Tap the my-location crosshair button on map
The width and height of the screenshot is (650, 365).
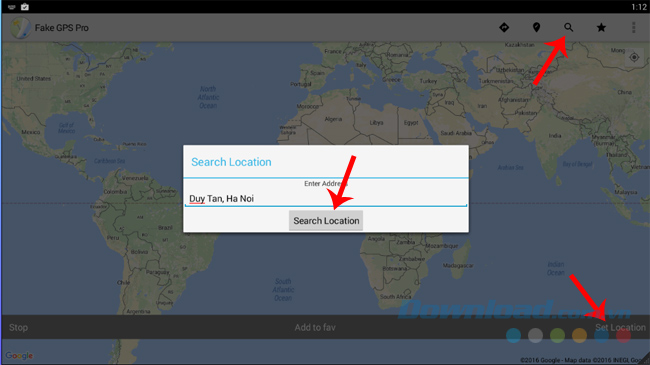click(x=634, y=57)
